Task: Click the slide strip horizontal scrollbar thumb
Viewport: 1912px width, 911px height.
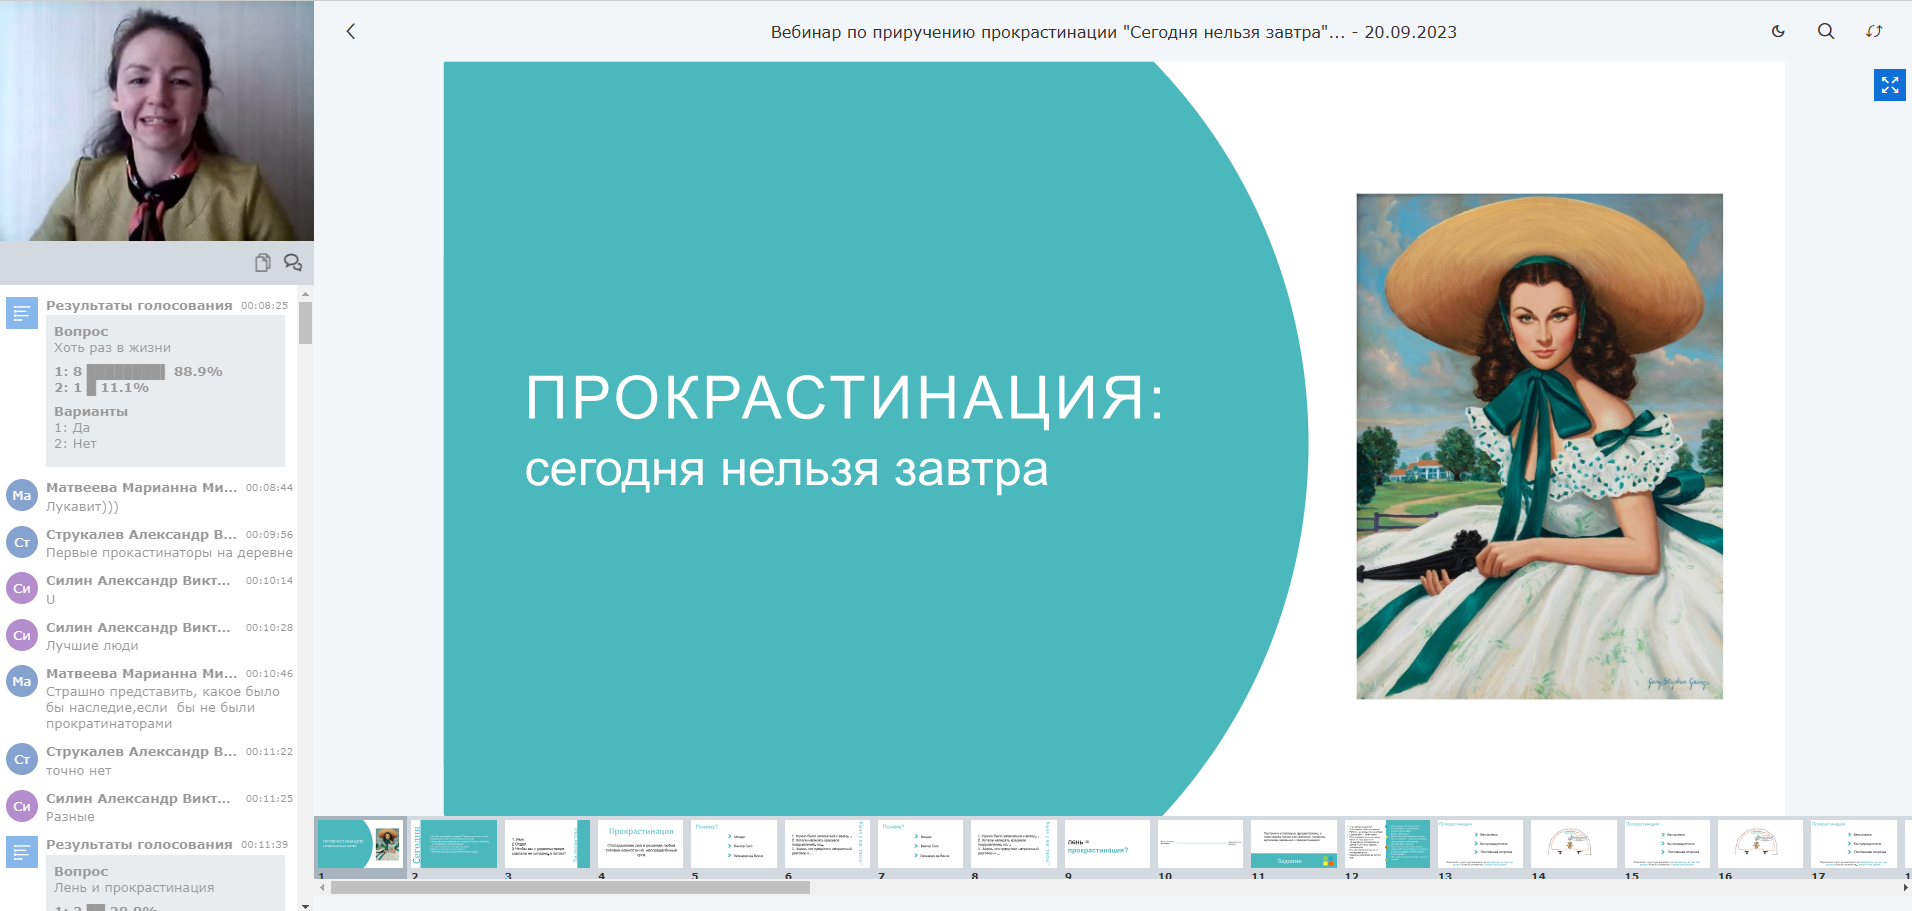Action: pos(570,887)
